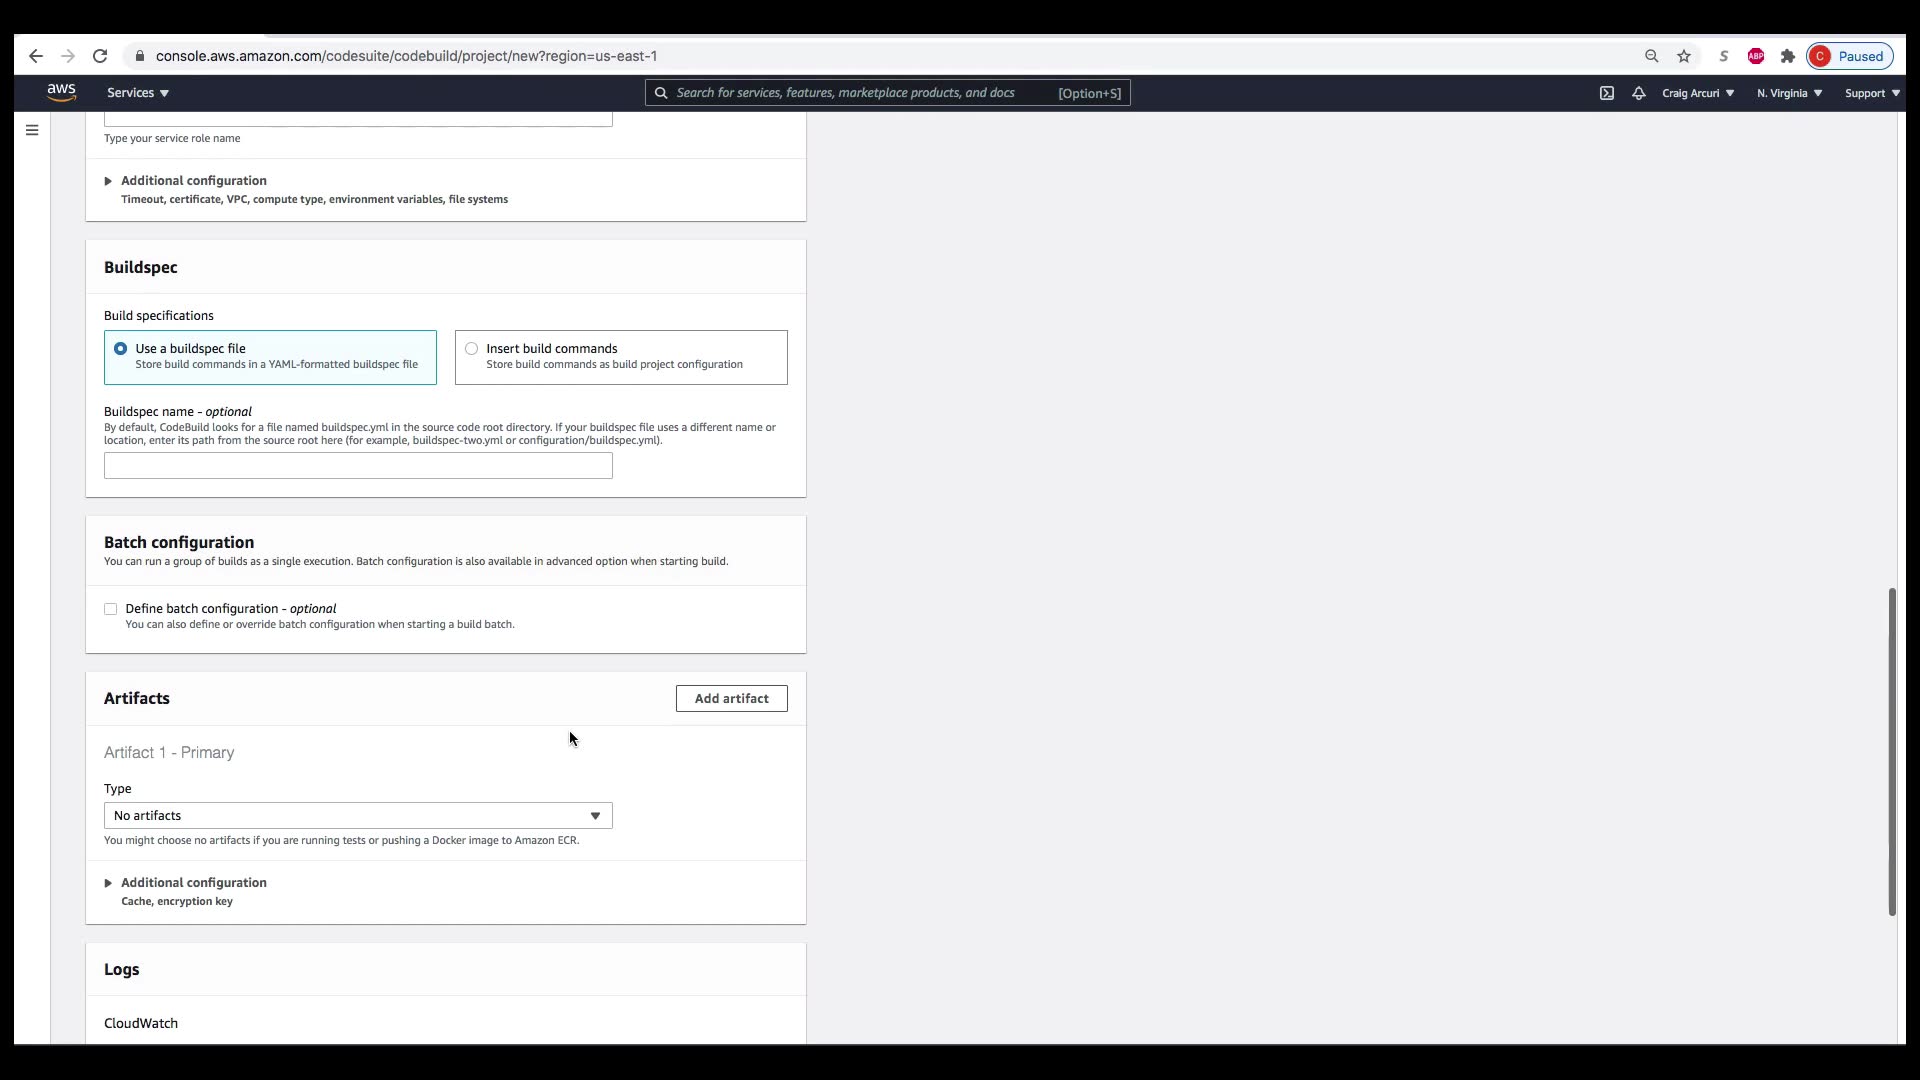Open the Services menu

pyautogui.click(x=138, y=93)
